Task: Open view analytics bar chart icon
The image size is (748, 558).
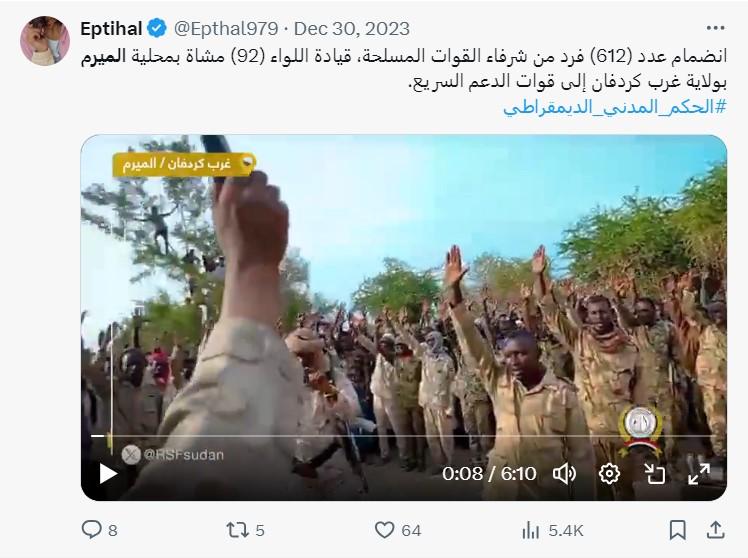Action: [530, 530]
